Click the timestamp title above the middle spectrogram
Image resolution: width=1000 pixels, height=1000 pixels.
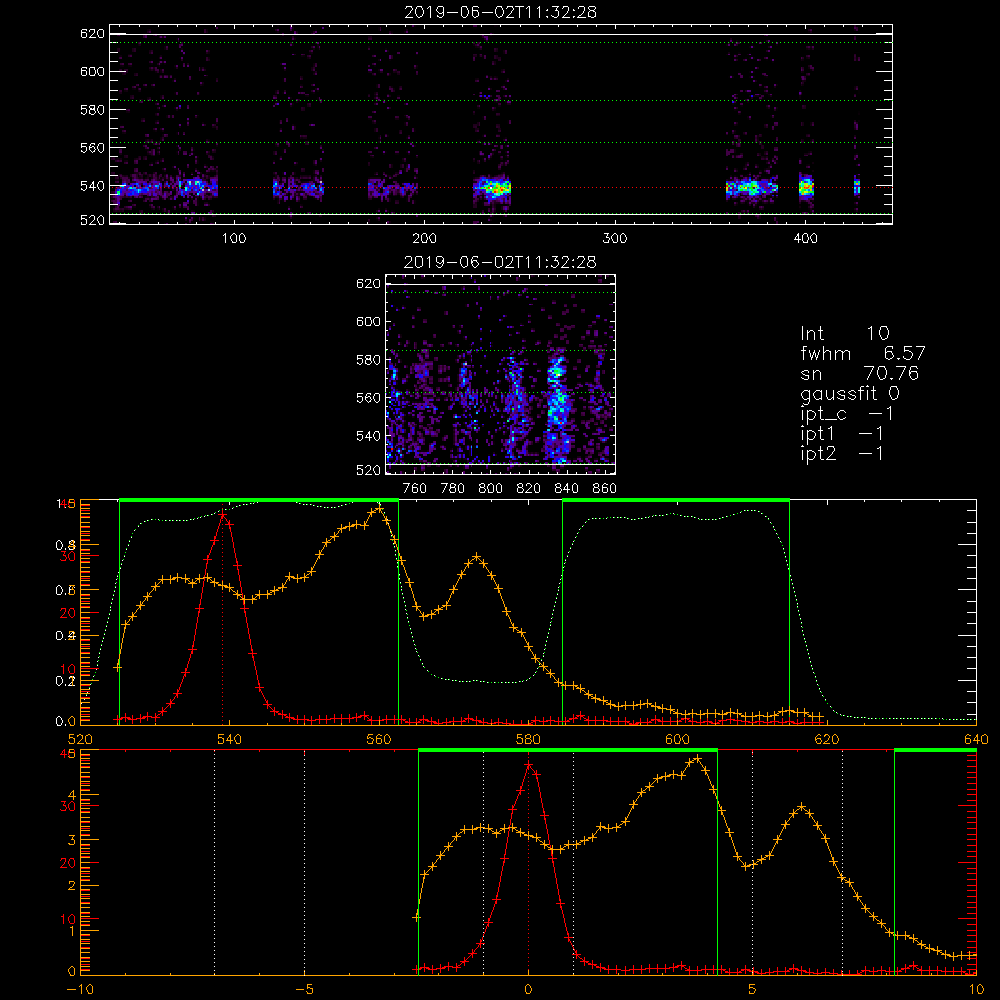tap(501, 262)
